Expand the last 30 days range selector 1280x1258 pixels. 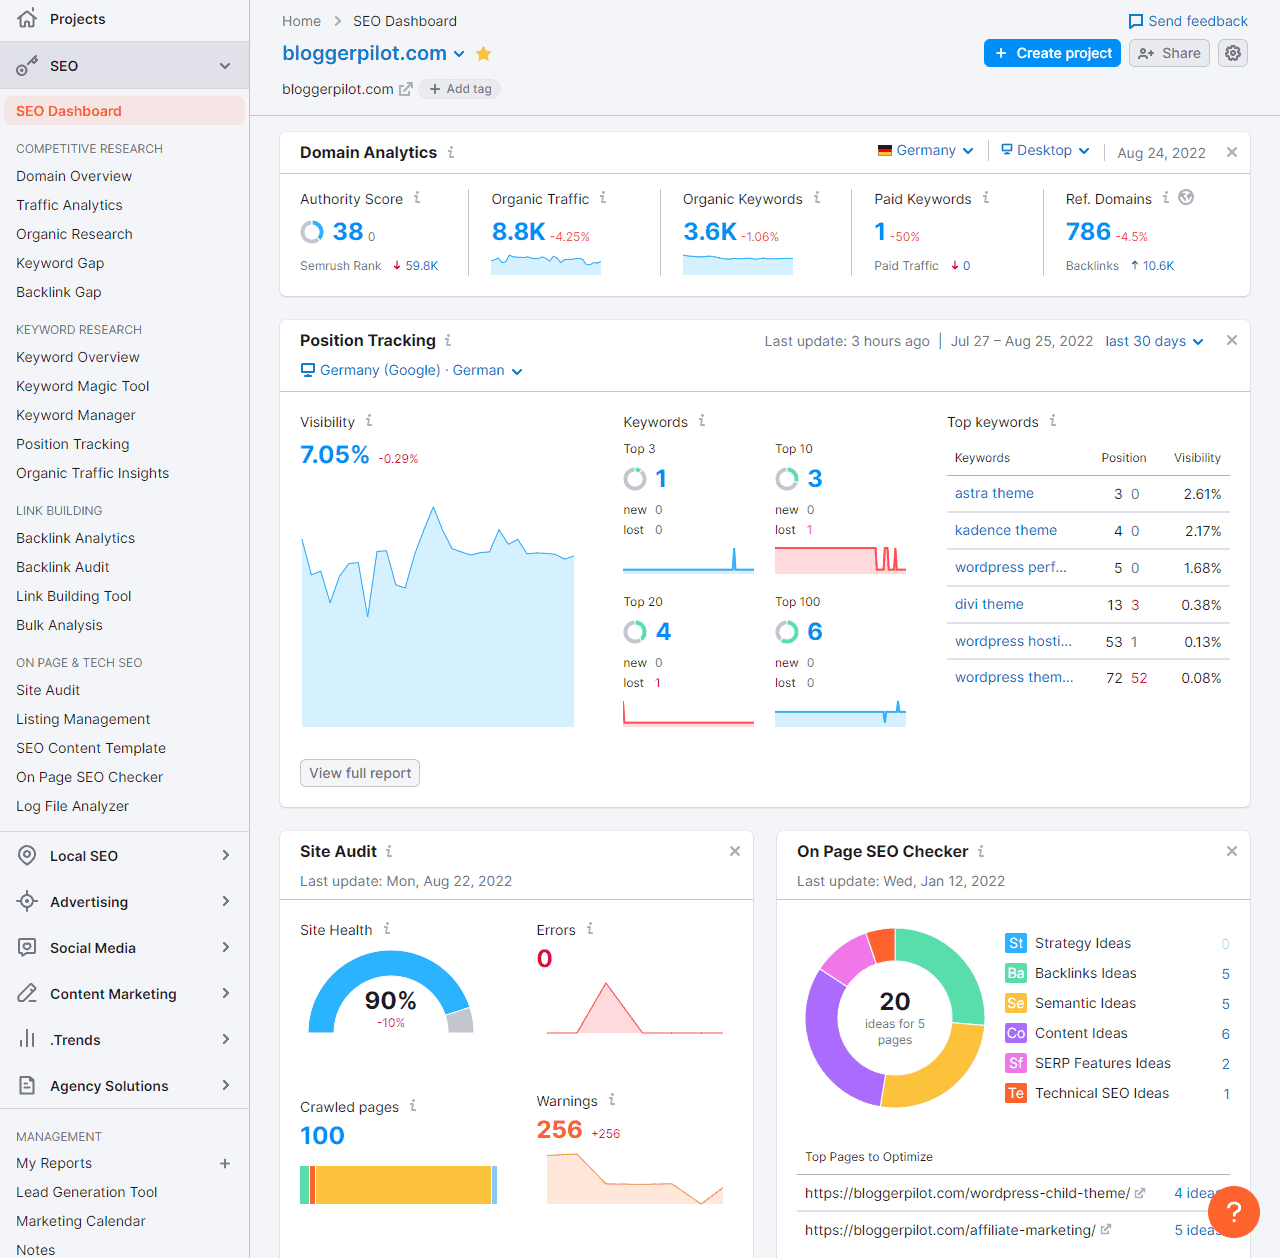(1154, 341)
